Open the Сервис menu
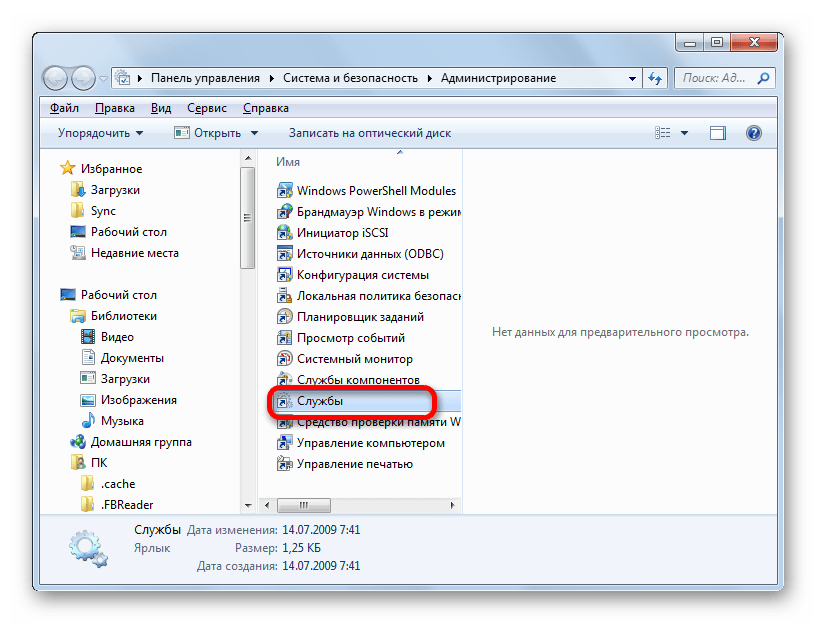 coord(206,108)
